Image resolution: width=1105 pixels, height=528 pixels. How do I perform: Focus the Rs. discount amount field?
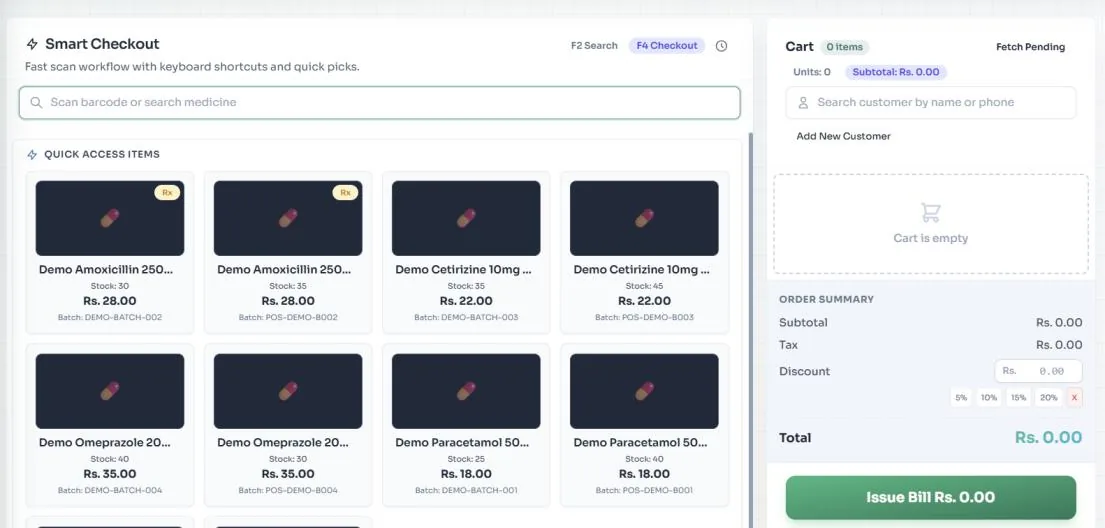(1039, 371)
